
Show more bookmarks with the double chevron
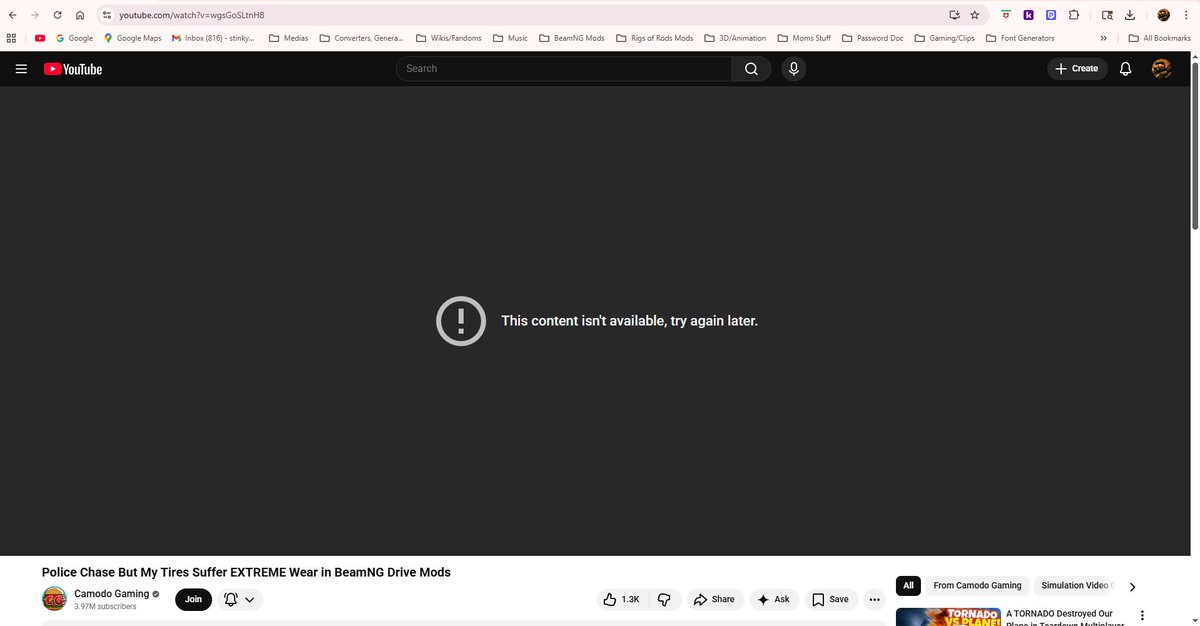[1103, 38]
